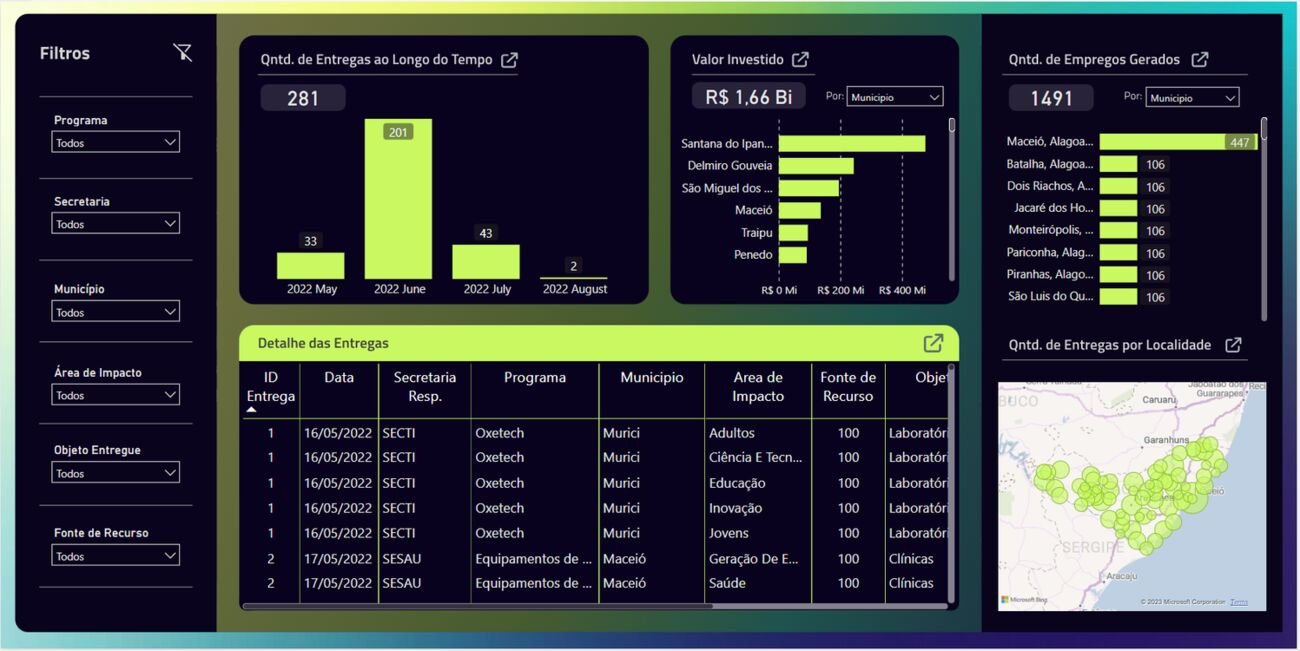Viewport: 1300px width, 651px height.
Task: Select the 2022 July bar
Action: (486, 262)
